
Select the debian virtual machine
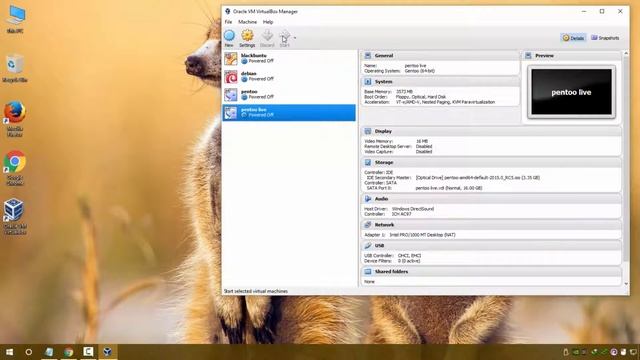pyautogui.click(x=289, y=76)
